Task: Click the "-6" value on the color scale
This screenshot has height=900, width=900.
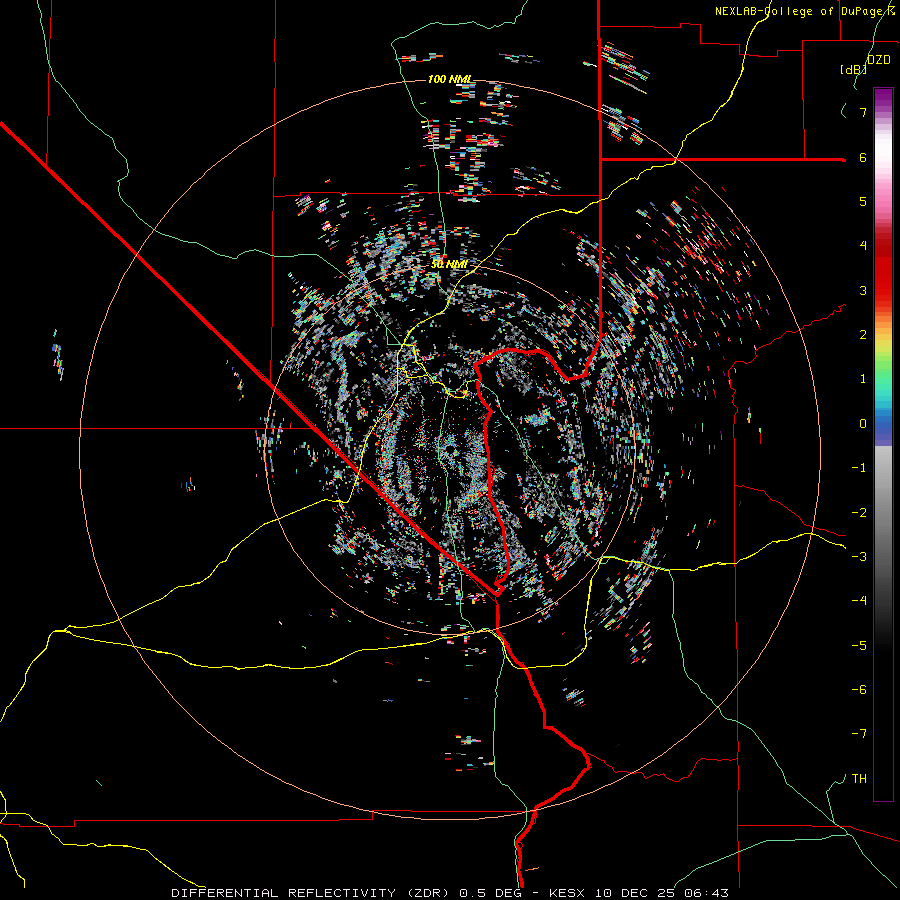Action: click(x=859, y=690)
